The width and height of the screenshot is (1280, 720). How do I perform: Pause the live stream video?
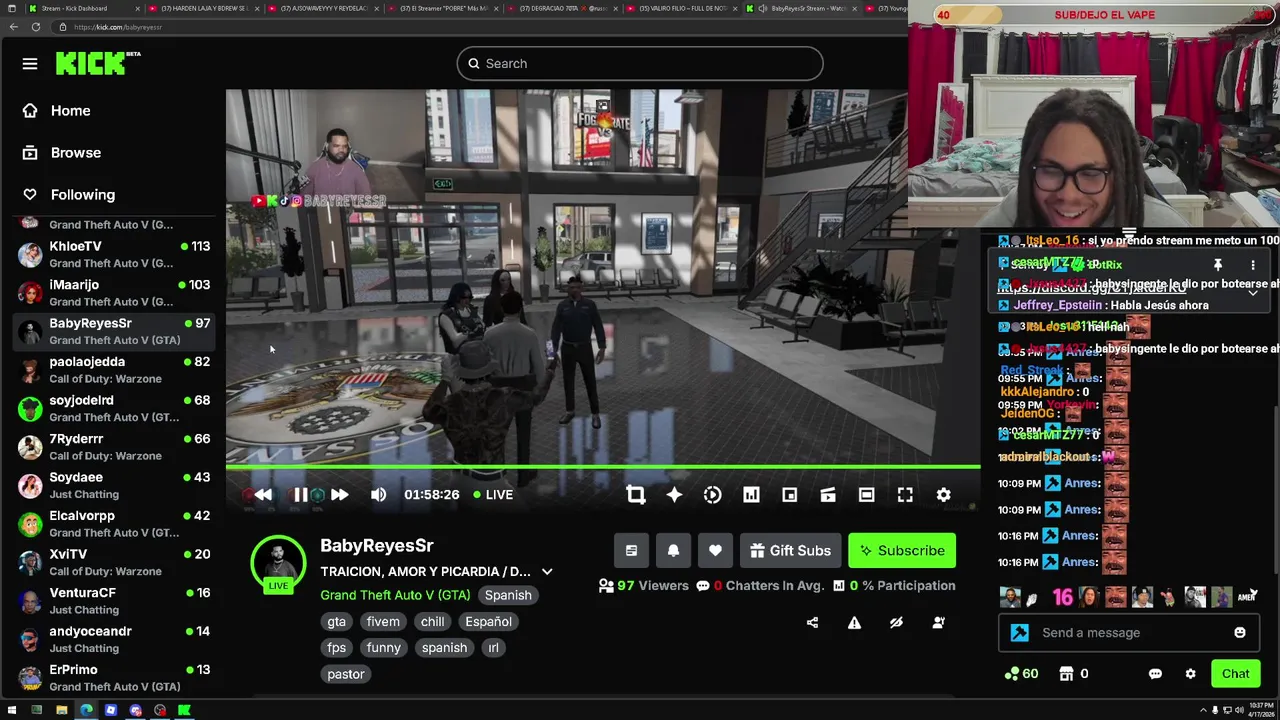click(300, 495)
